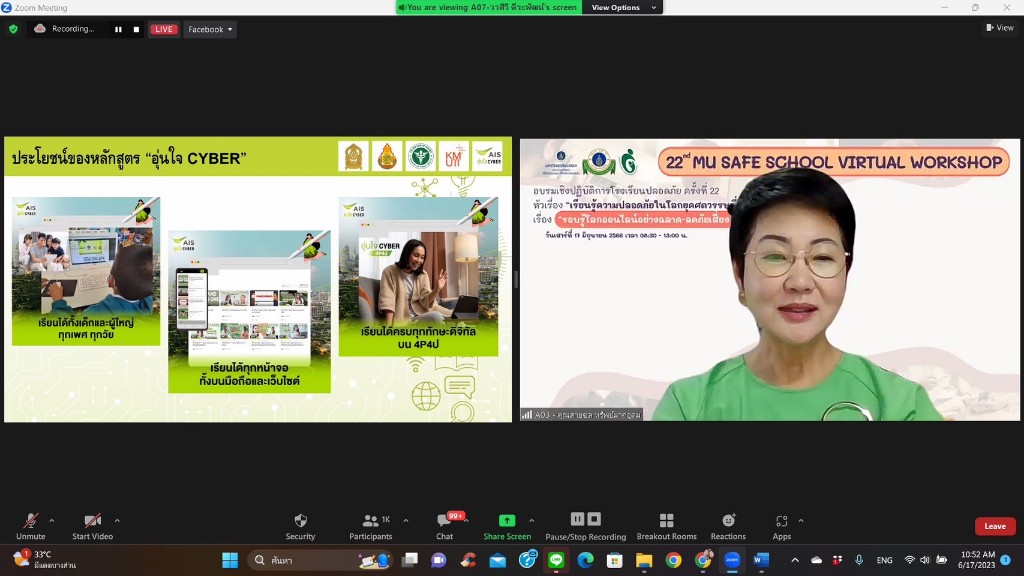Viewport: 1024px width, 576px height.
Task: Open the weather widget 33°C
Action: click(x=44, y=560)
